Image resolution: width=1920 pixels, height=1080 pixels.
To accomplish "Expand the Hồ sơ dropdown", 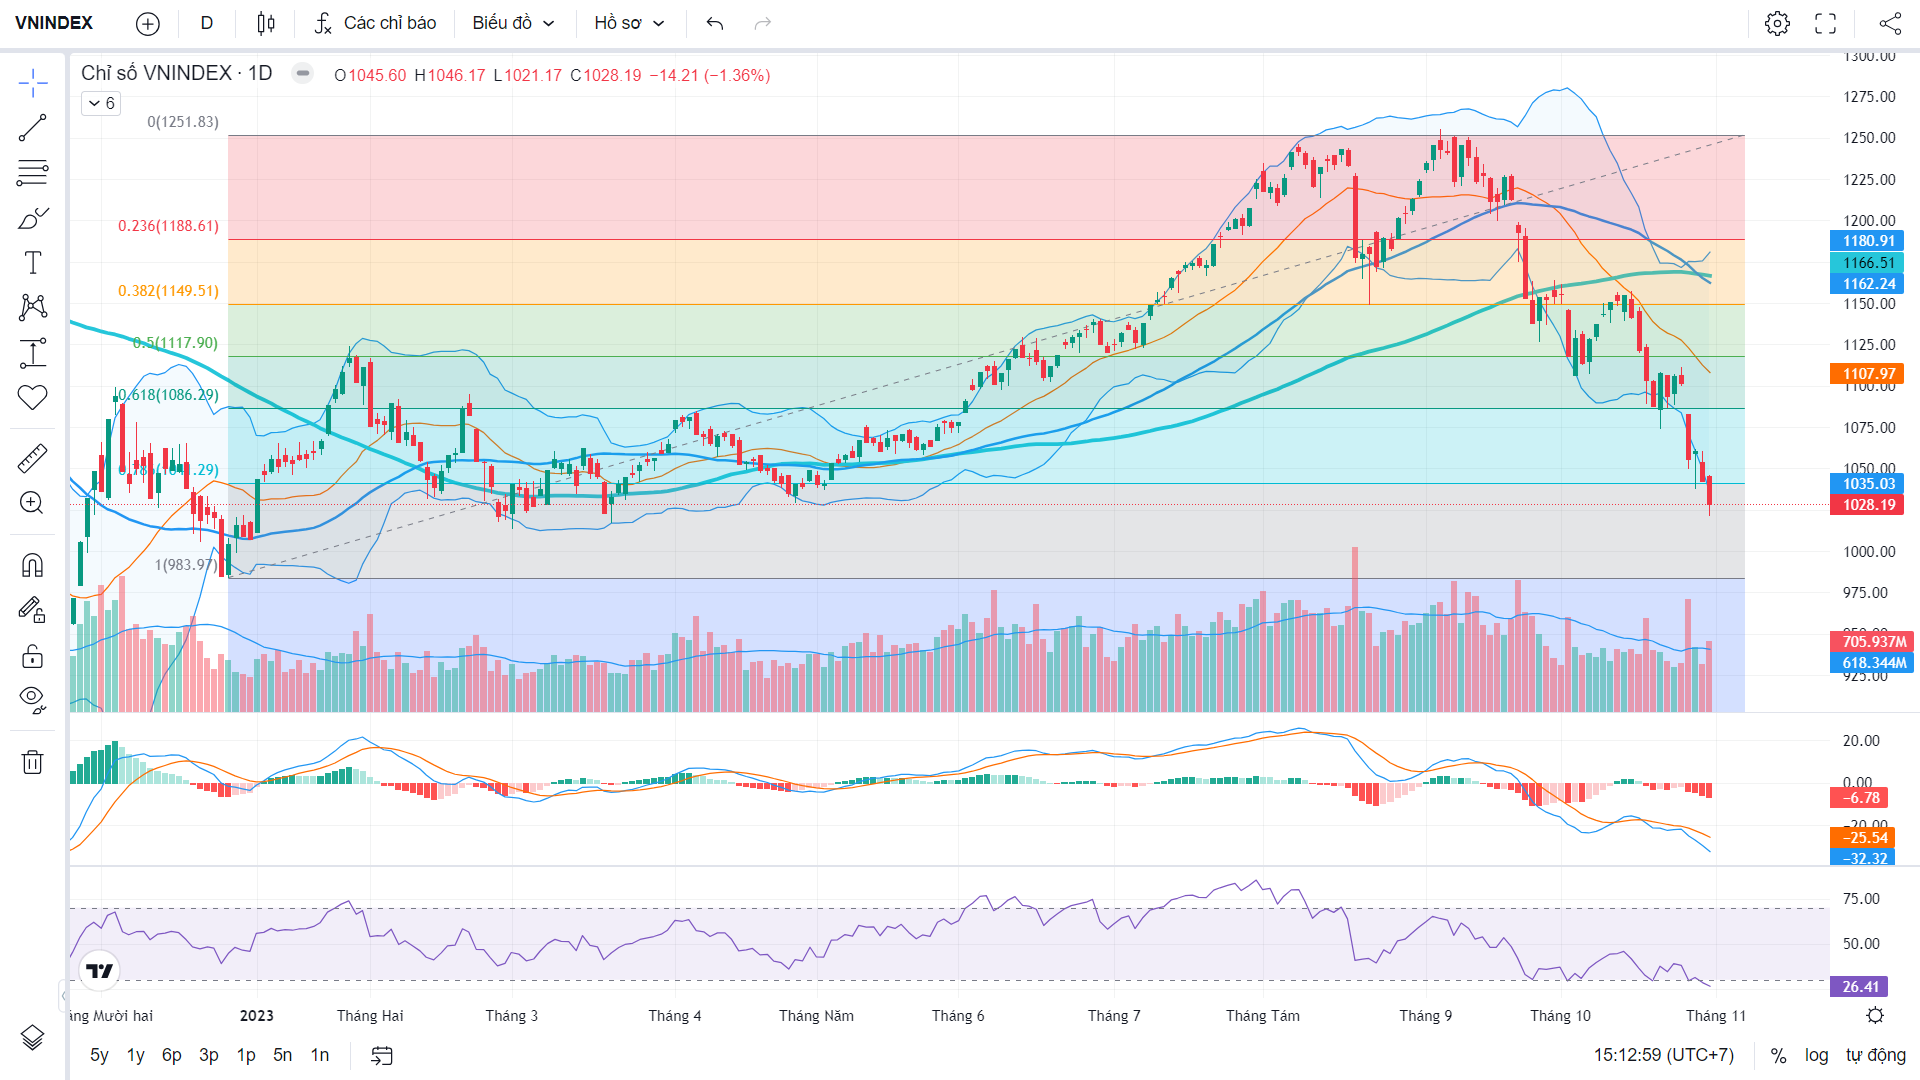I will coord(629,23).
